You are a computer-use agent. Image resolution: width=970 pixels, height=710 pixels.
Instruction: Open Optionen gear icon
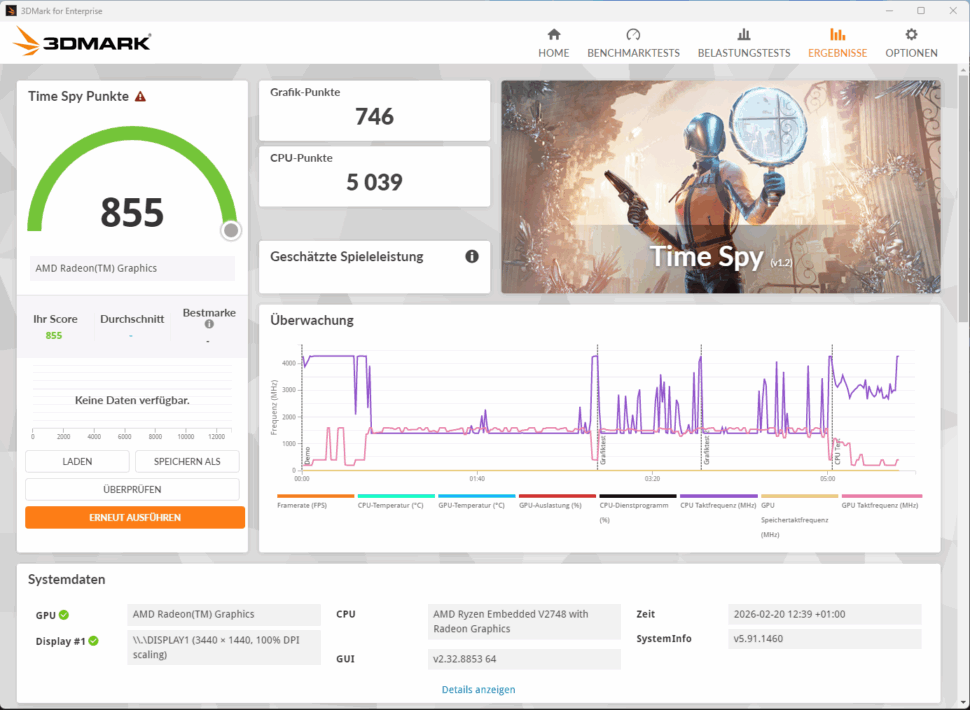tap(911, 35)
